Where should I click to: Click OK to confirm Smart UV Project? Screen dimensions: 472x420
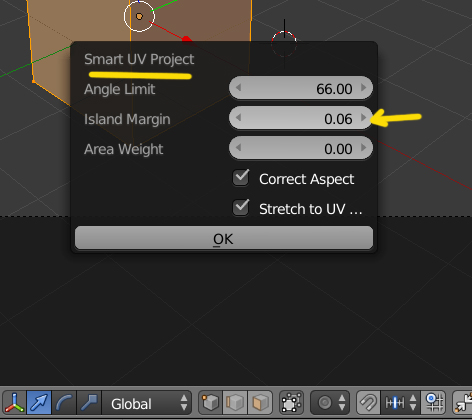(224, 238)
